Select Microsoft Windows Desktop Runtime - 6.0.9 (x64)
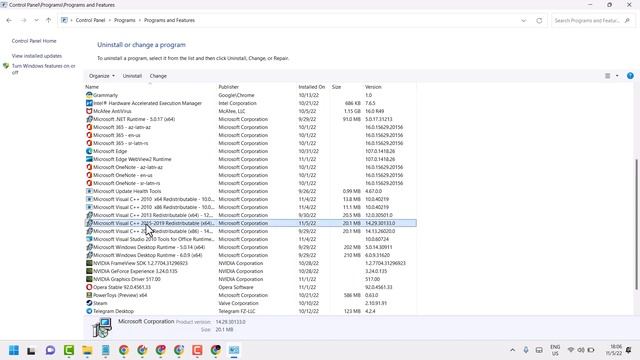Screen dimensions: 640x360 [250, 255]
